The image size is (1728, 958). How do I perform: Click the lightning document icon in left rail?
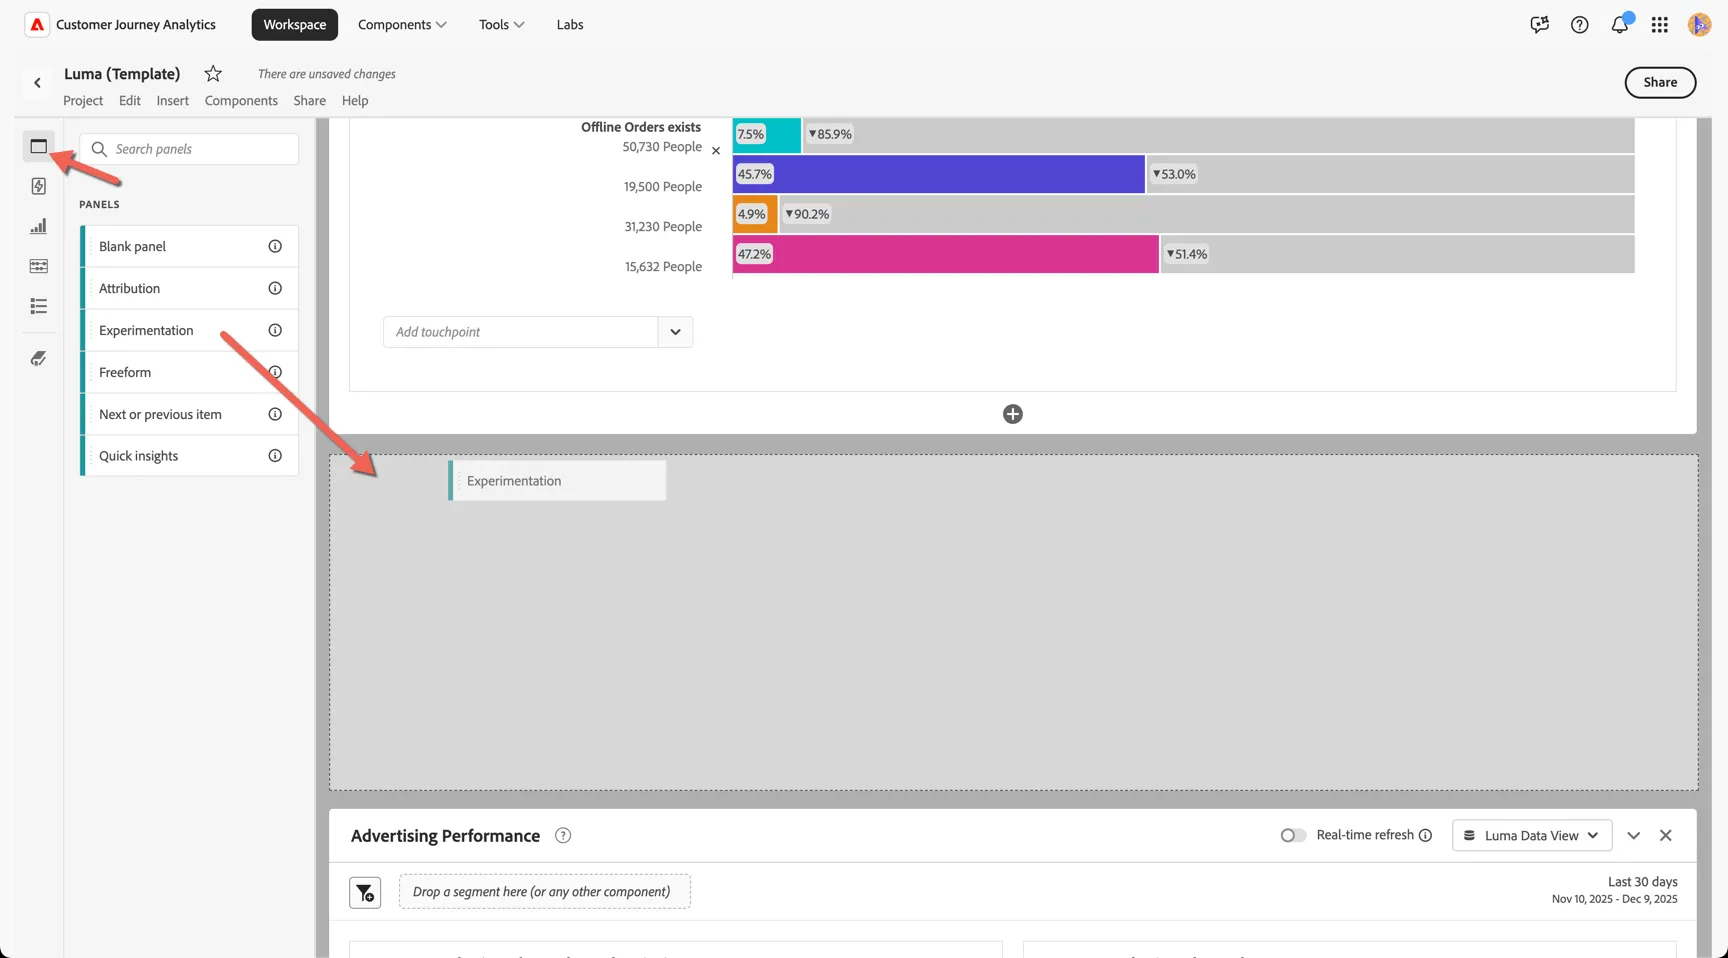(x=38, y=186)
